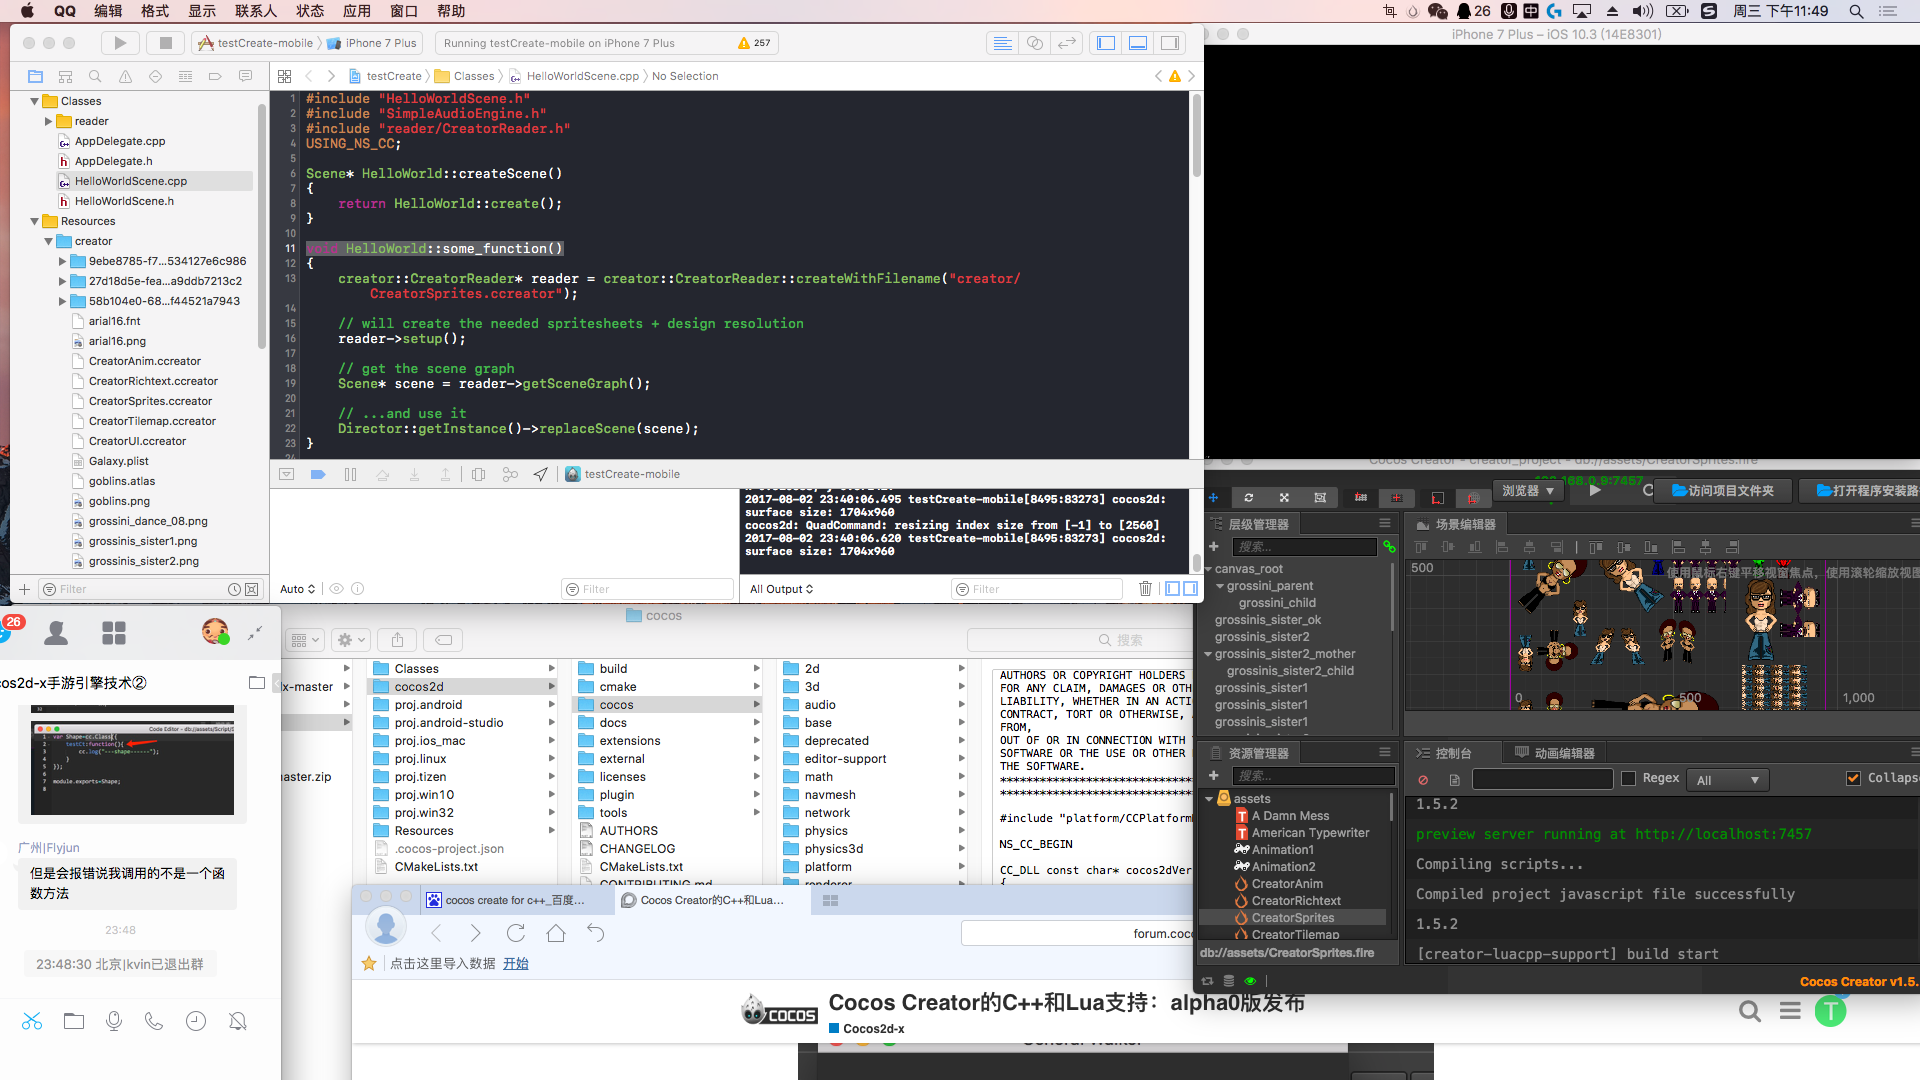Open the All log filter dropdown
Viewport: 1920px width, 1080px height.
[1727, 780]
